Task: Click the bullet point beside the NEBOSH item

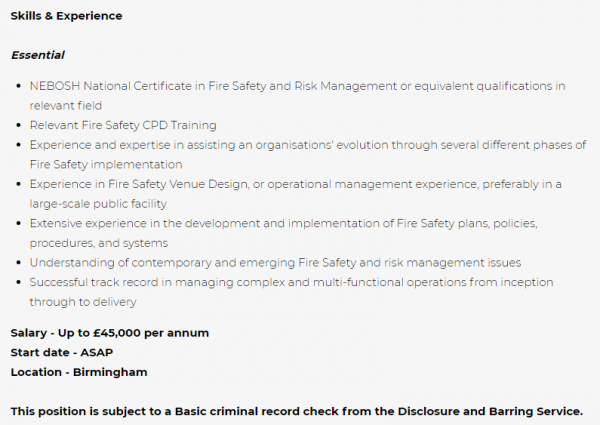Action: [x=19, y=86]
